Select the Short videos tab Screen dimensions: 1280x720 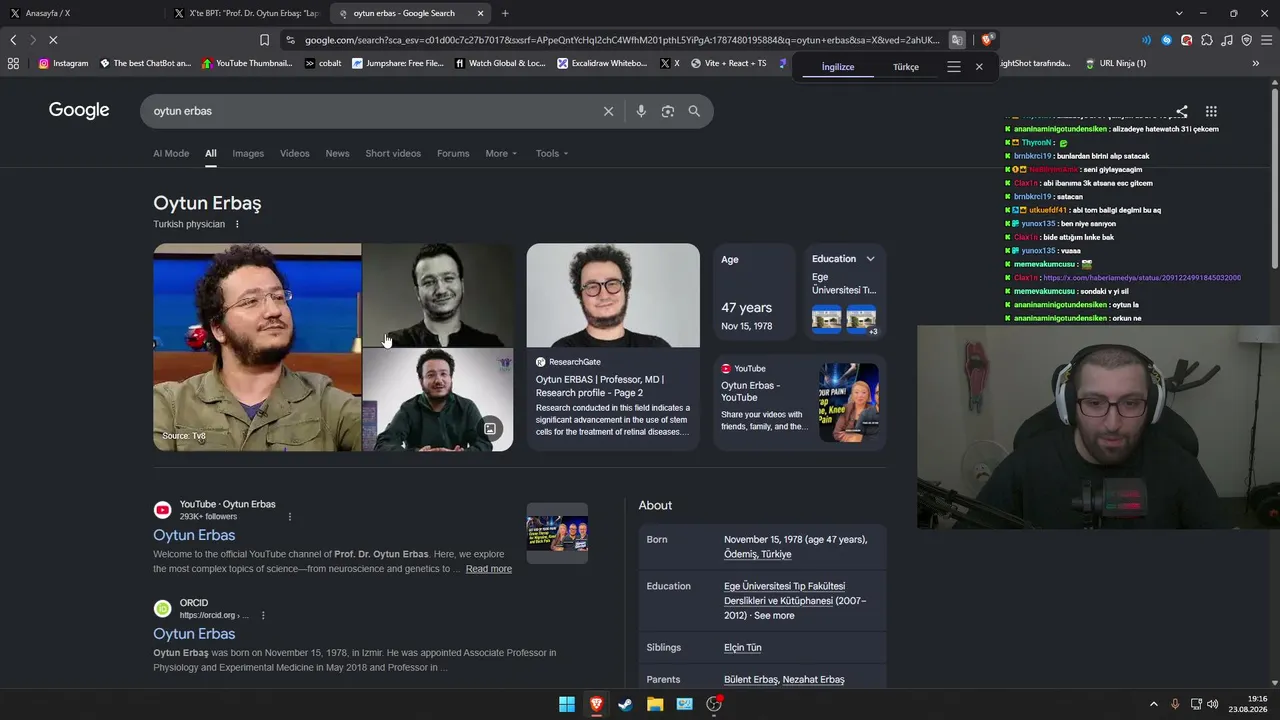[393, 154]
